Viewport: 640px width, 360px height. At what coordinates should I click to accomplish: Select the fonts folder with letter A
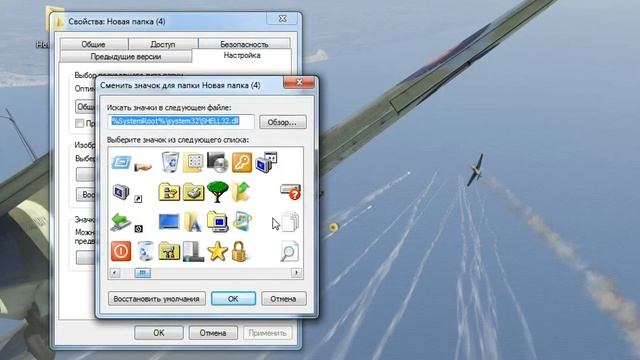click(193, 222)
